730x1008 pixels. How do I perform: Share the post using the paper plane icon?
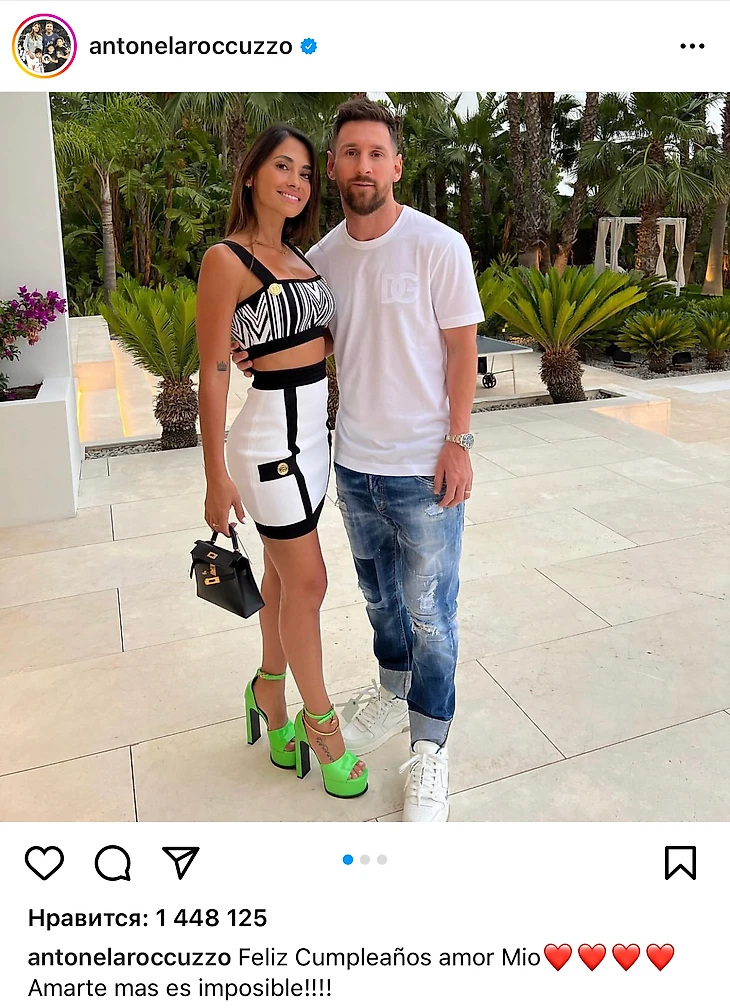[181, 862]
